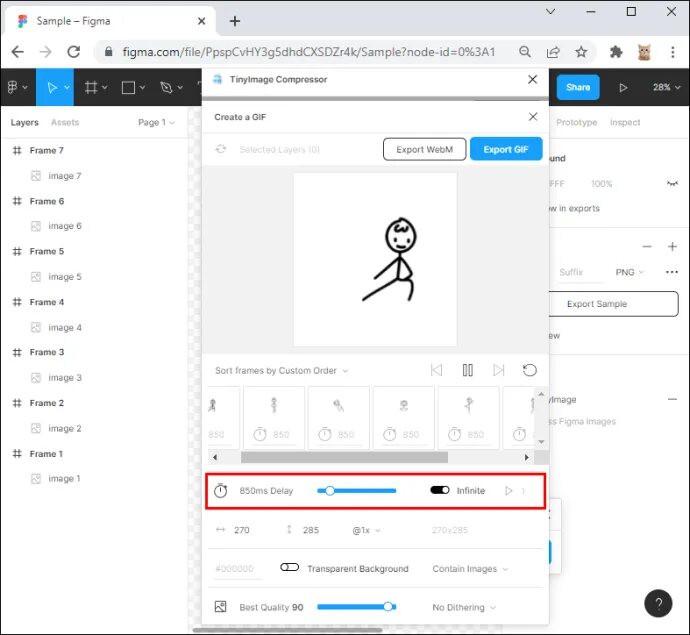Click the browser address bar URL

tap(308, 52)
